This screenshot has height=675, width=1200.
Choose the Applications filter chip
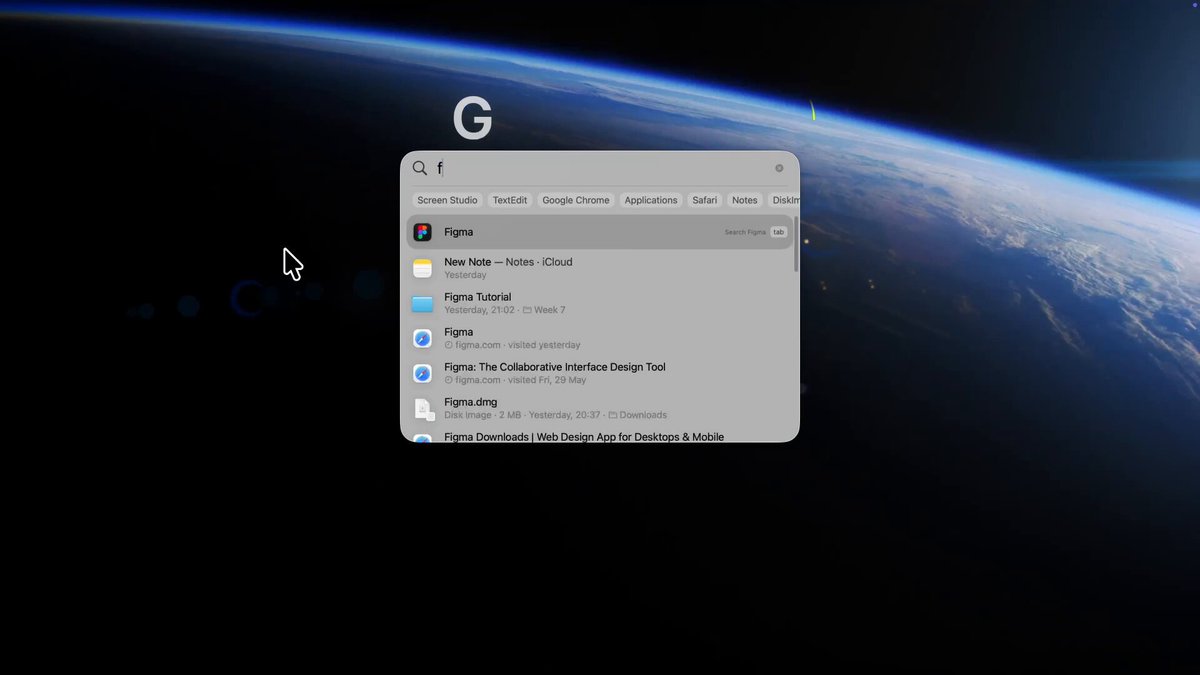[x=651, y=200]
